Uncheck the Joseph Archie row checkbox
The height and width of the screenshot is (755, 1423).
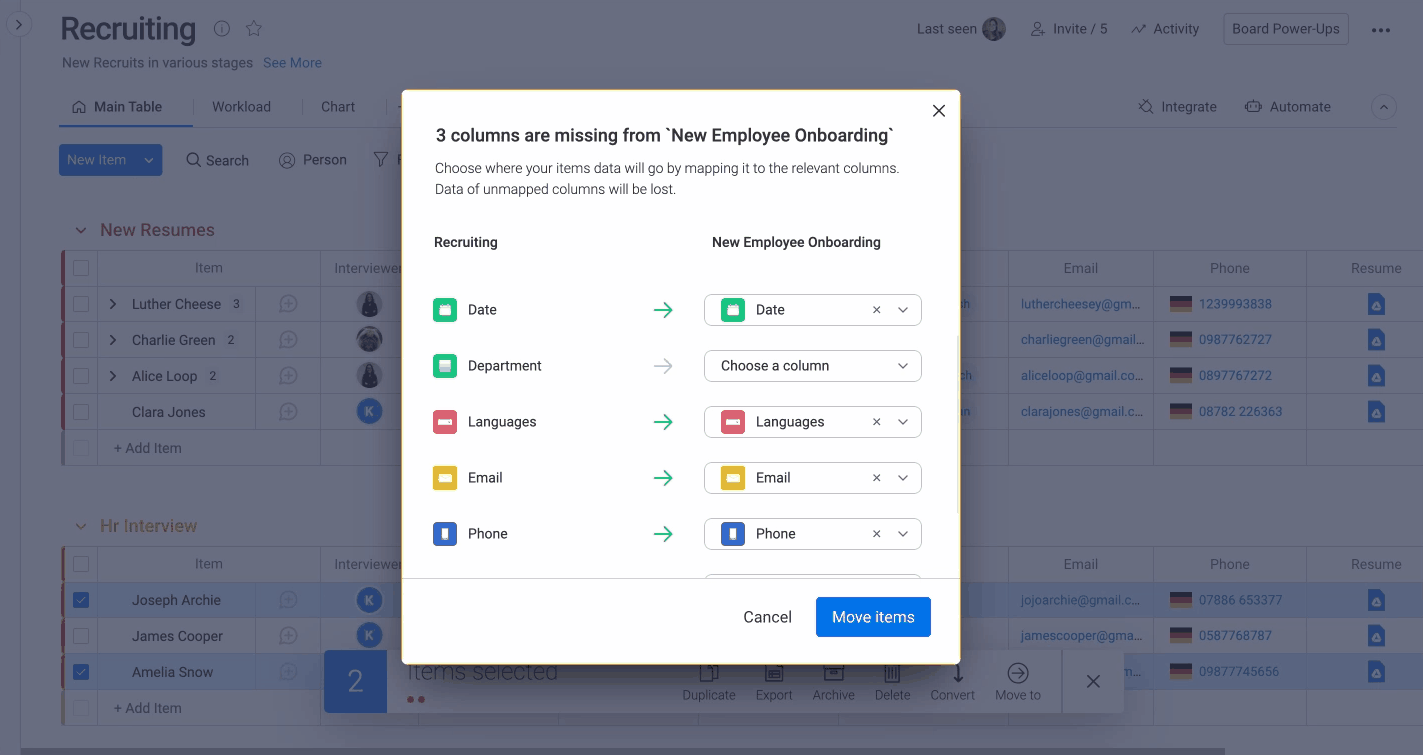pos(81,600)
